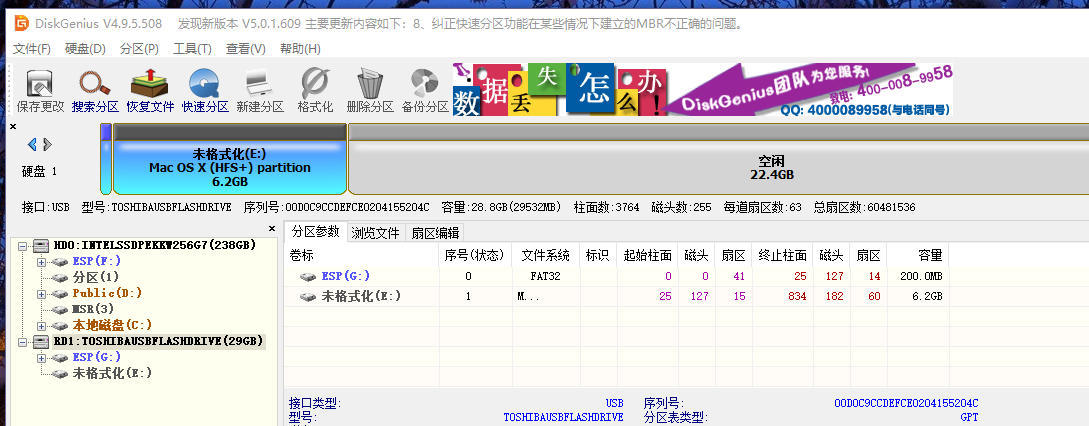This screenshot has height=426, width=1089.
Task: Click the FAT32 file system cell
Action: 545,277
